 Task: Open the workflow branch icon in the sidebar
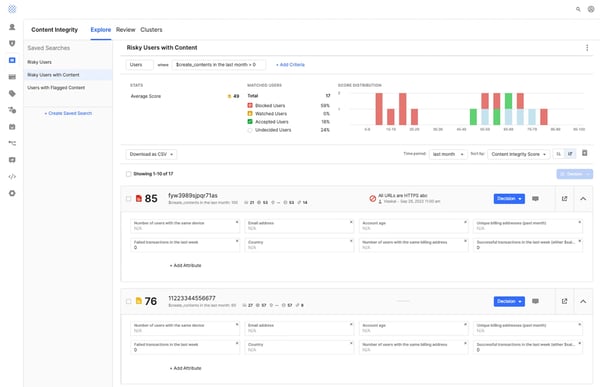tap(12, 143)
